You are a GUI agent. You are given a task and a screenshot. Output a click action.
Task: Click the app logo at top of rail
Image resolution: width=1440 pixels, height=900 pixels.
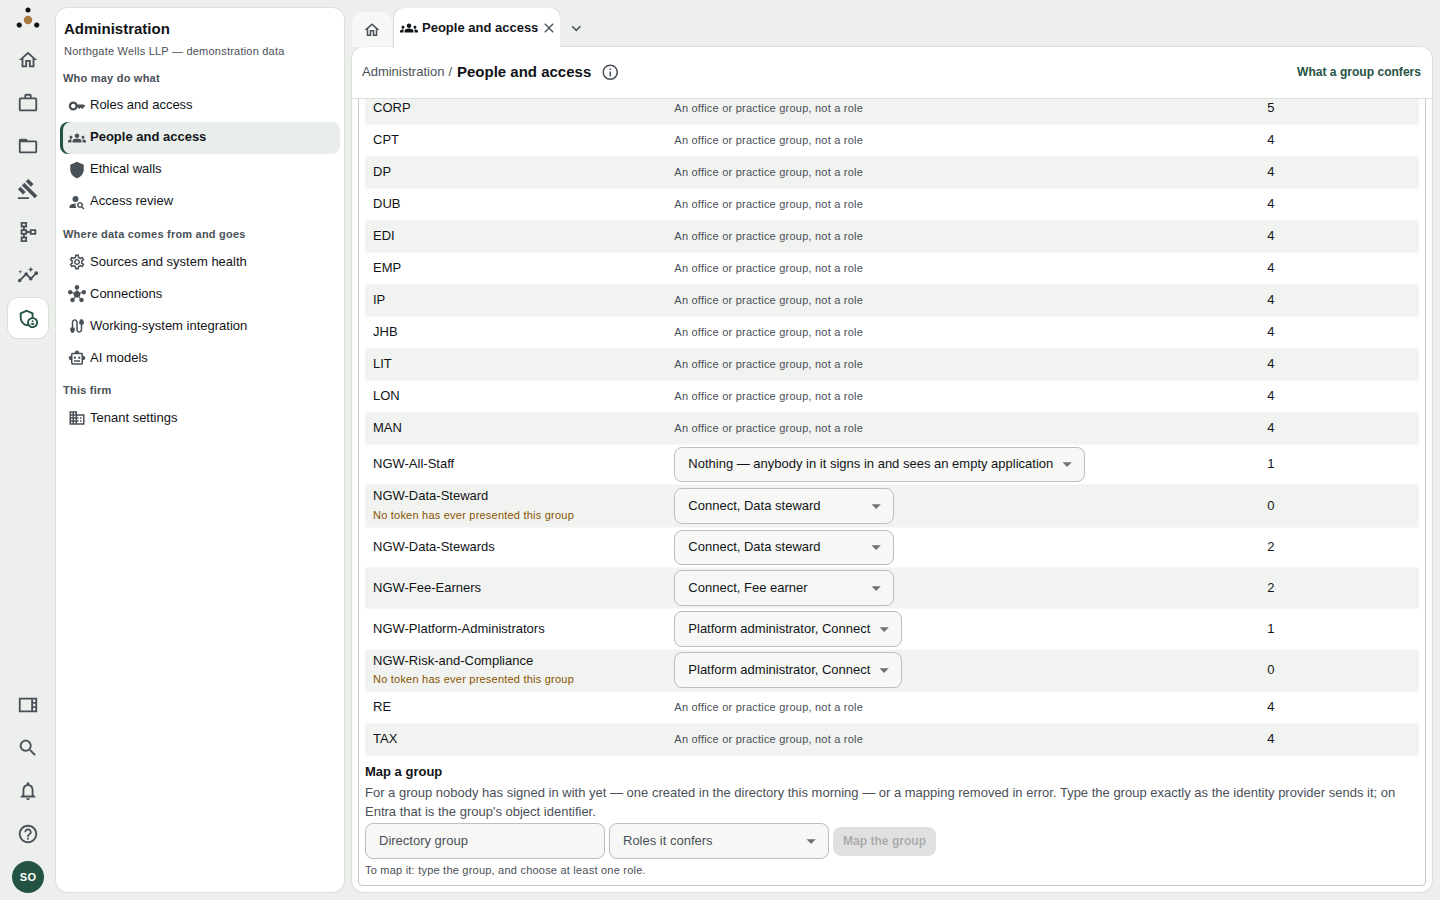(28, 18)
